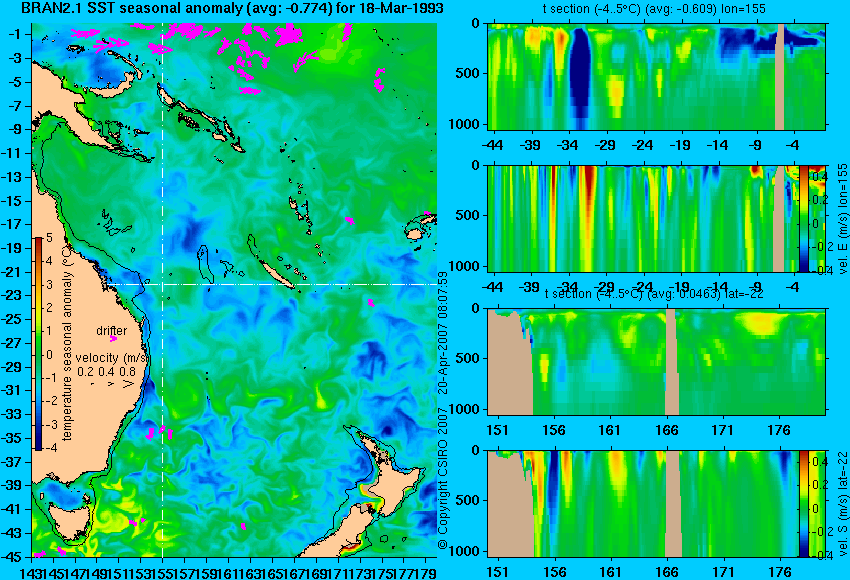Click the tan land column near -6 in the top section
The width and height of the screenshot is (850, 580).
point(780,76)
